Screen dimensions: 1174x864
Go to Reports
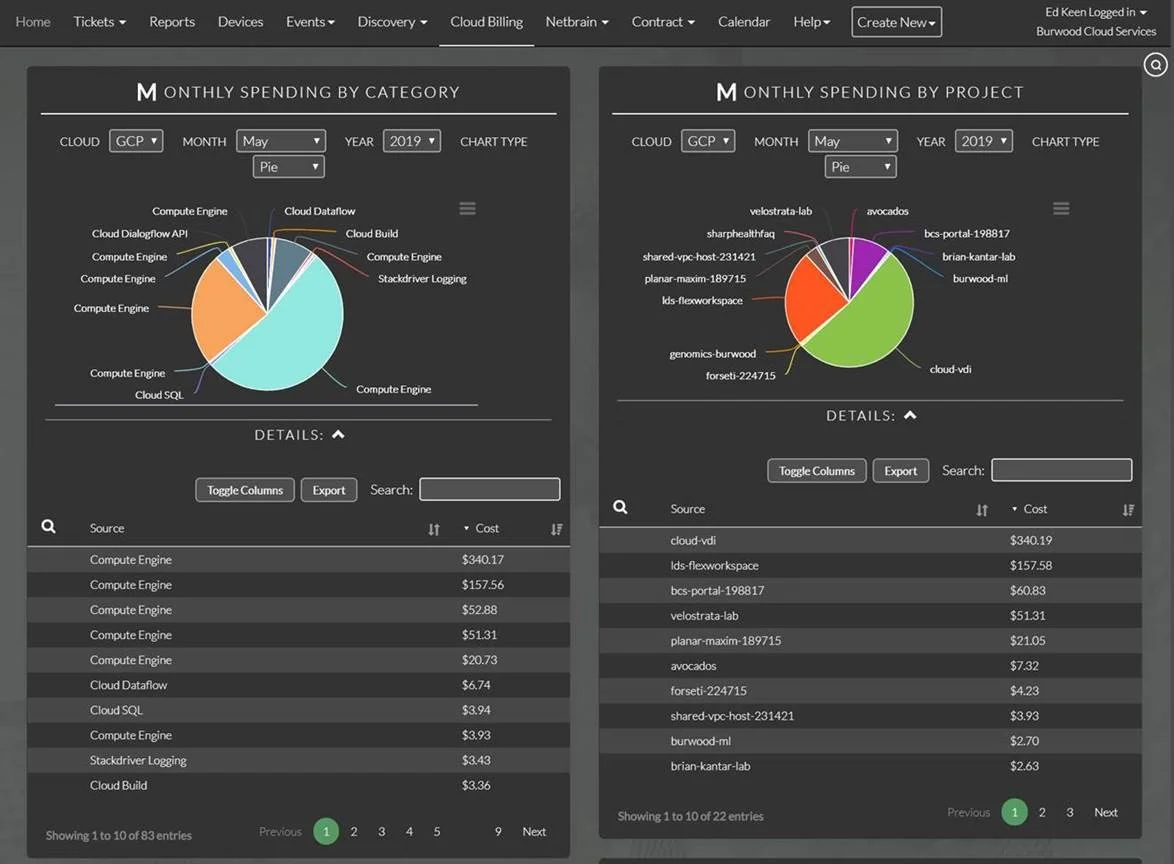(x=171, y=22)
